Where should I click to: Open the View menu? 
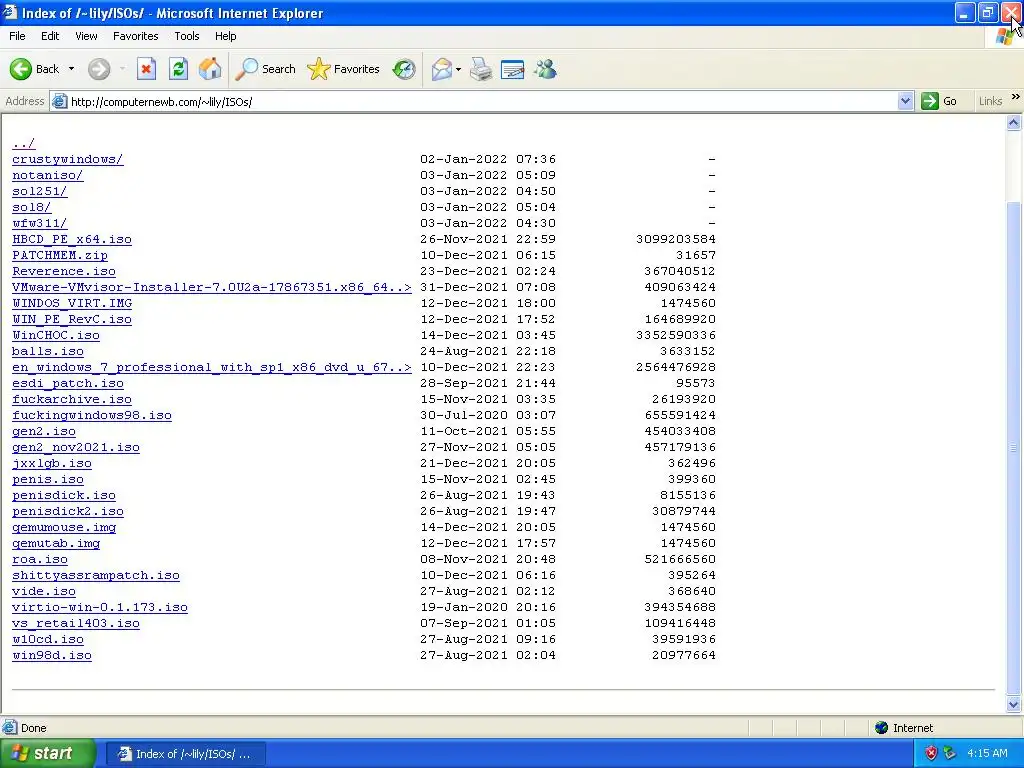pos(86,36)
